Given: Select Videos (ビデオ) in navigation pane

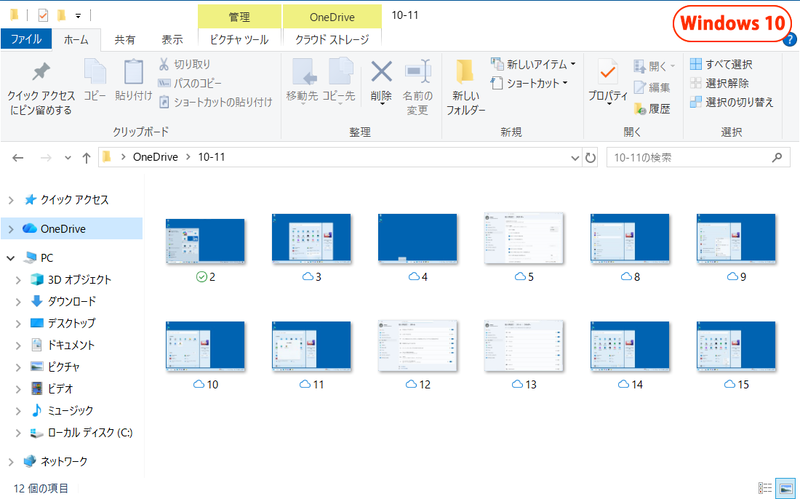Looking at the screenshot, I should tap(60, 389).
